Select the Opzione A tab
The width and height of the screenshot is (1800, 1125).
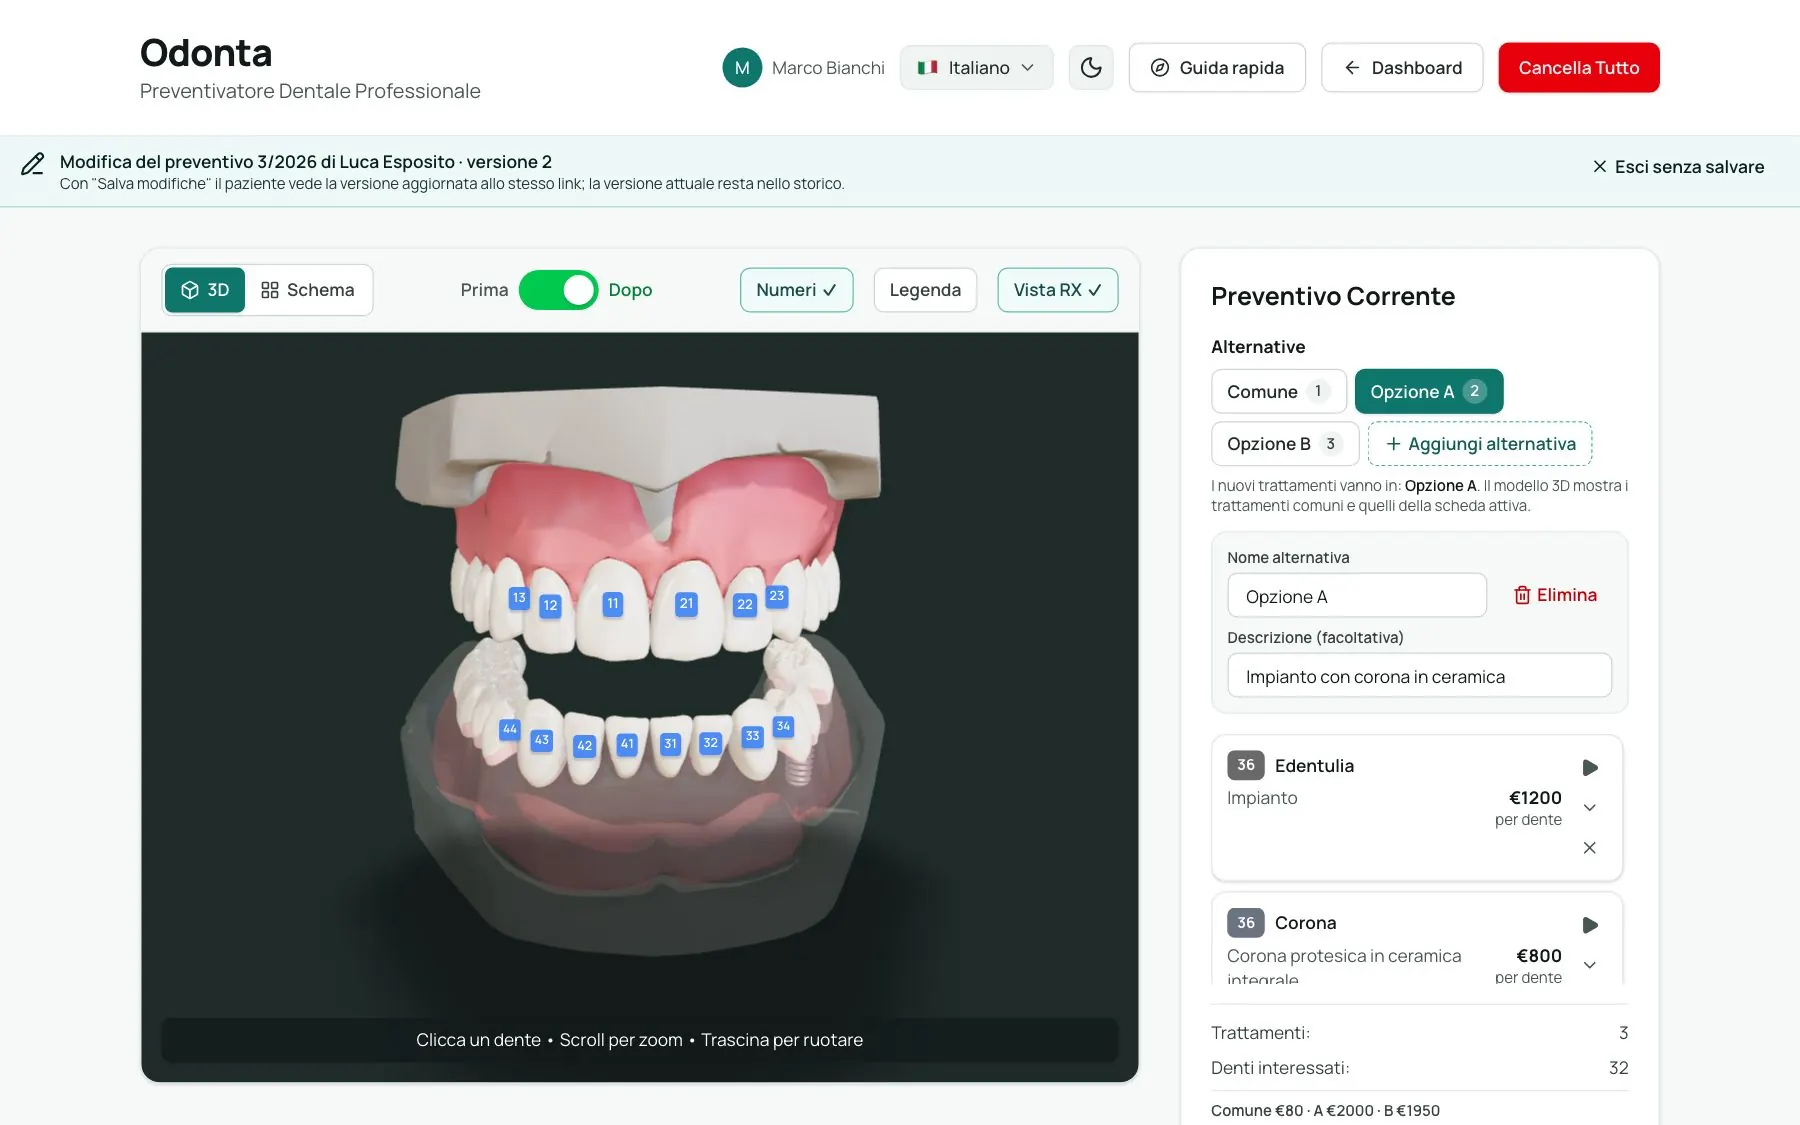pos(1429,392)
